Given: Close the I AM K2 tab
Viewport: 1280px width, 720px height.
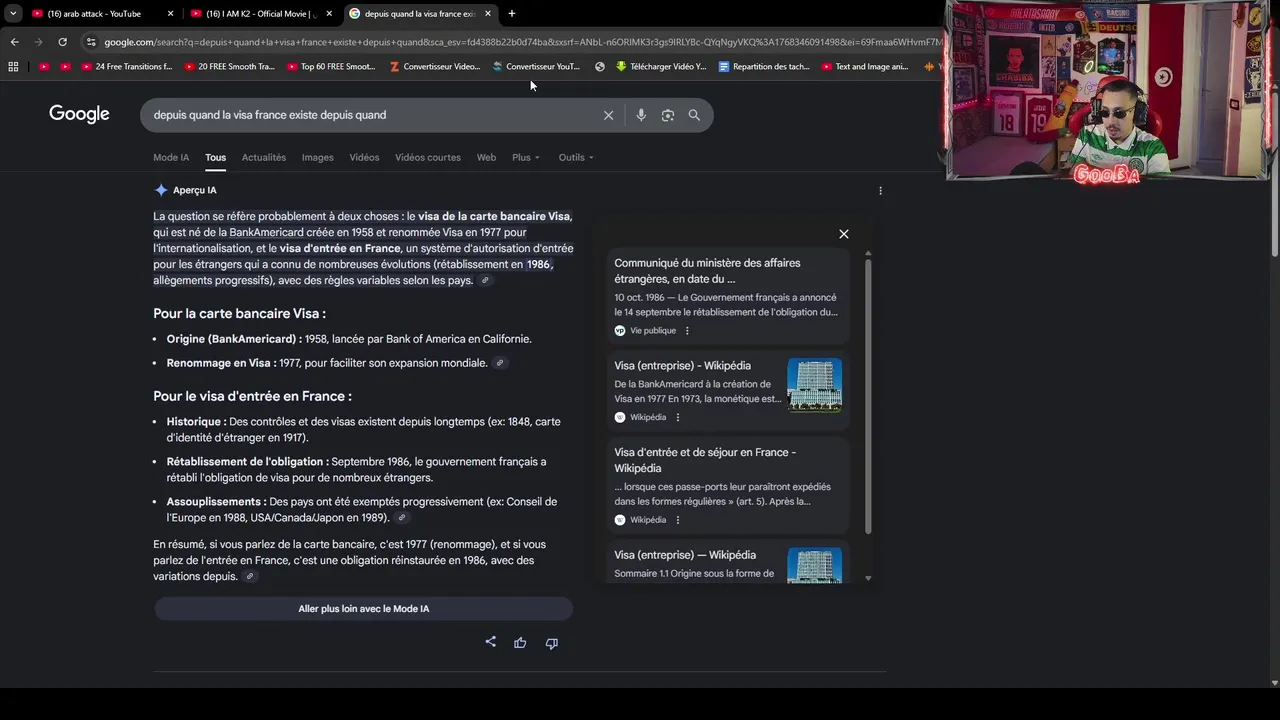Looking at the screenshot, I should (x=329, y=14).
